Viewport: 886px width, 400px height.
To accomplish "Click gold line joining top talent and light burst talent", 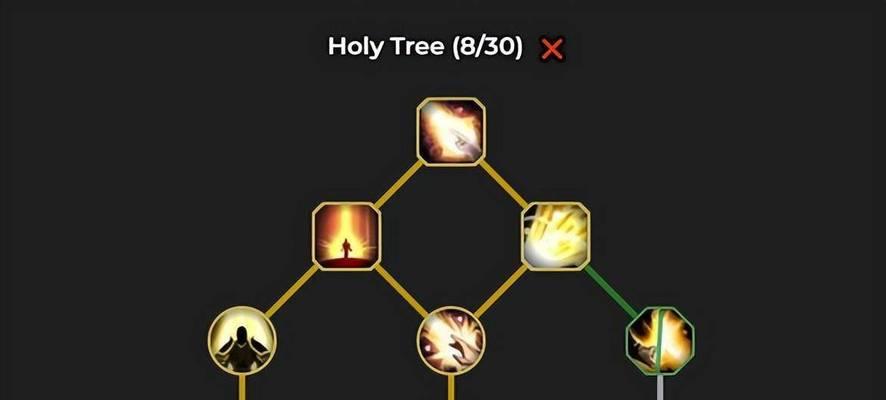I will point(503,184).
